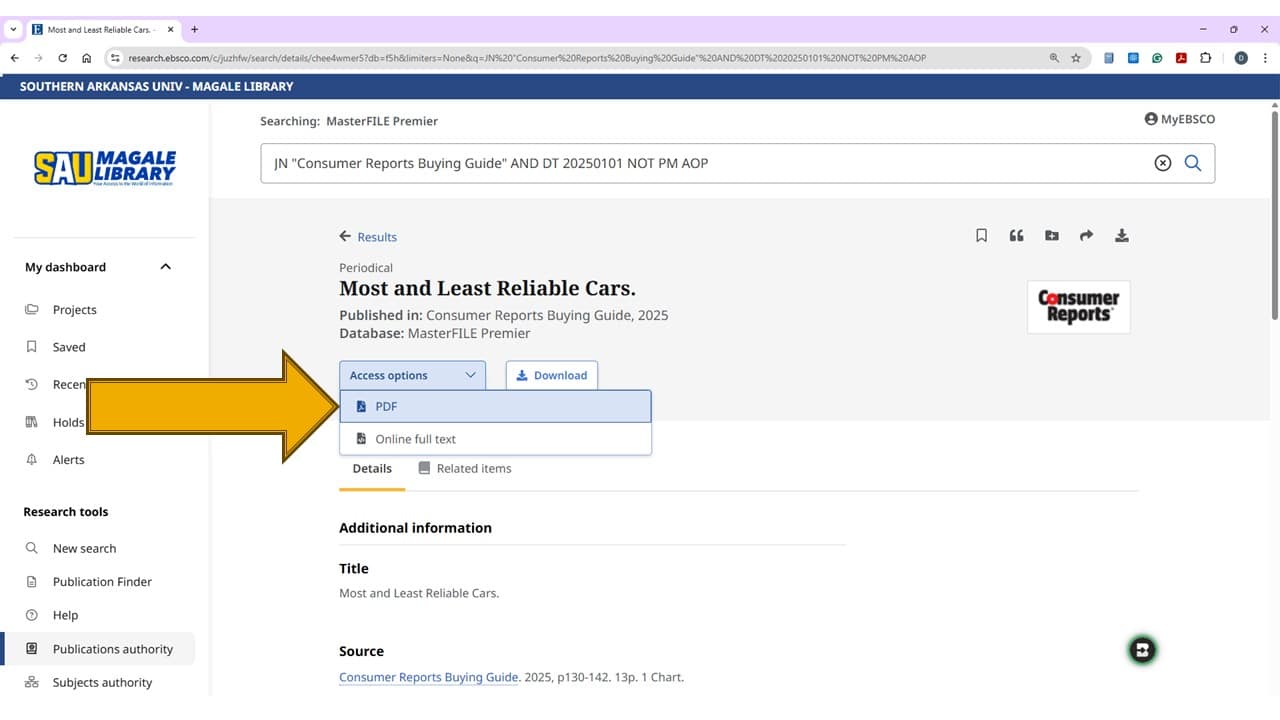
Task: Reload the page
Action: (x=62, y=58)
